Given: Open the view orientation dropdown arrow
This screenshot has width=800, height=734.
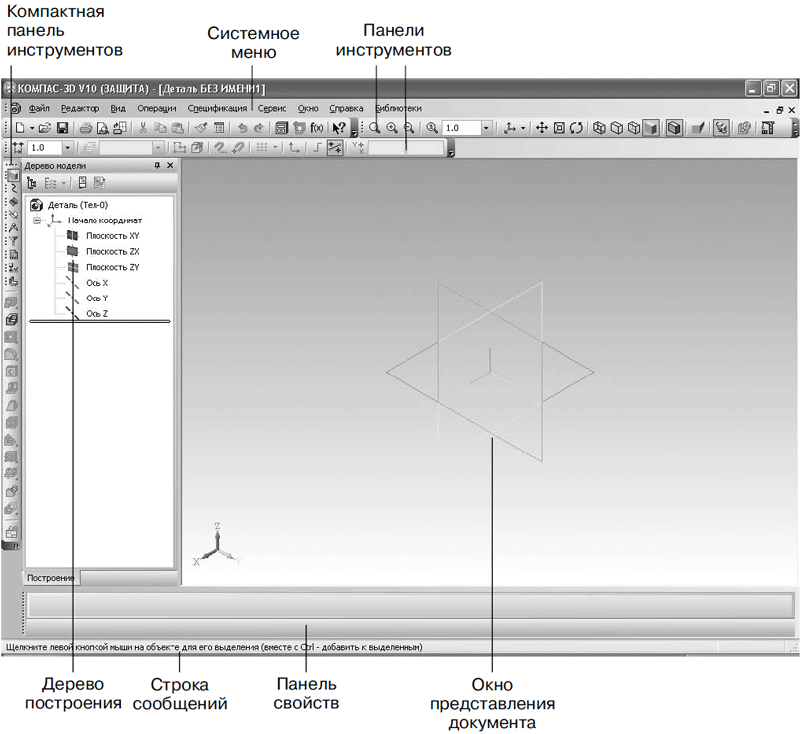Looking at the screenshot, I should 525,128.
